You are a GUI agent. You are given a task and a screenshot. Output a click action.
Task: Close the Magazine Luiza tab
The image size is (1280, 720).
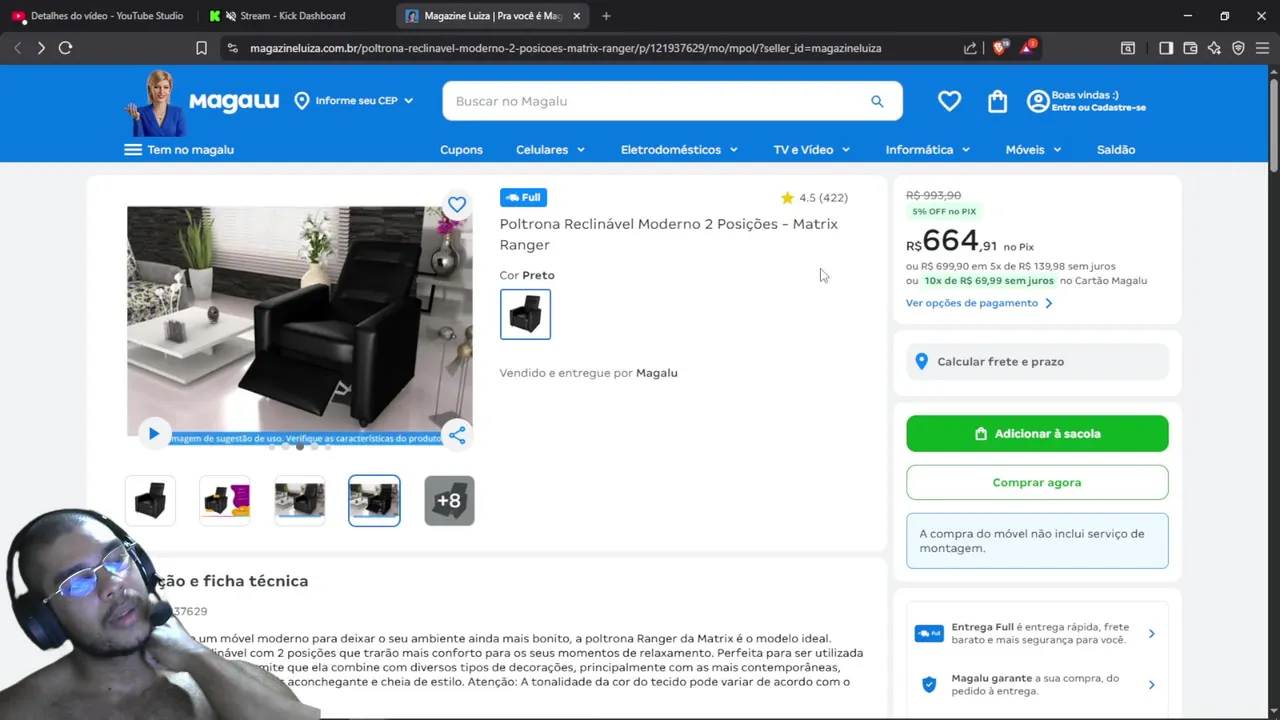(576, 16)
